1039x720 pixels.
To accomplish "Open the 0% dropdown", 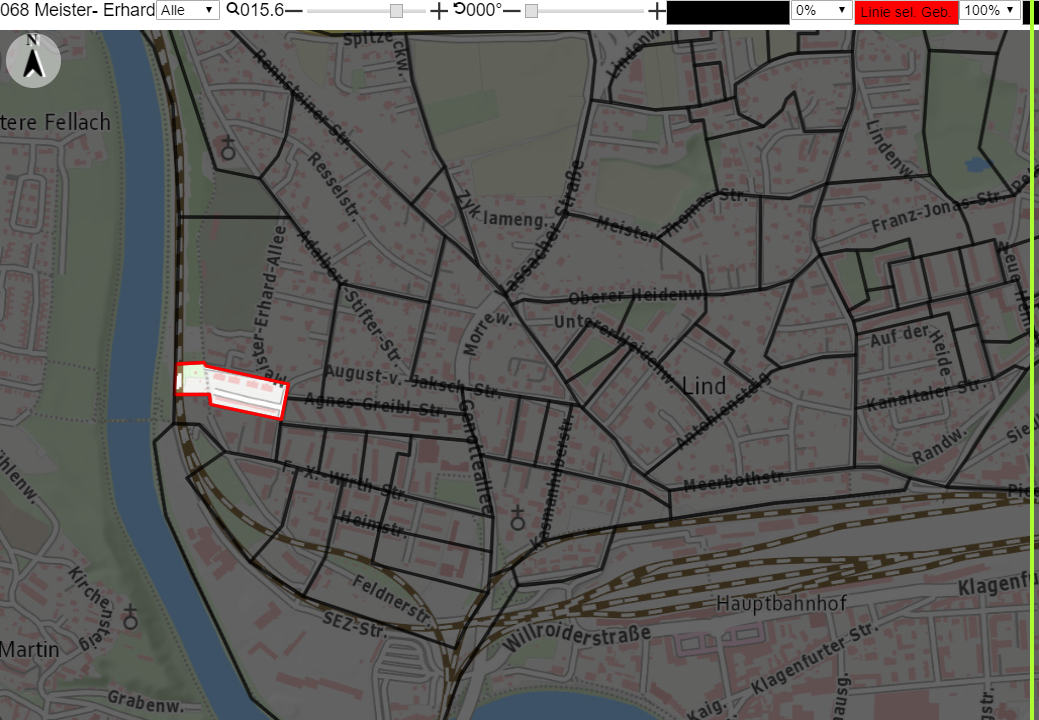I will 822,10.
